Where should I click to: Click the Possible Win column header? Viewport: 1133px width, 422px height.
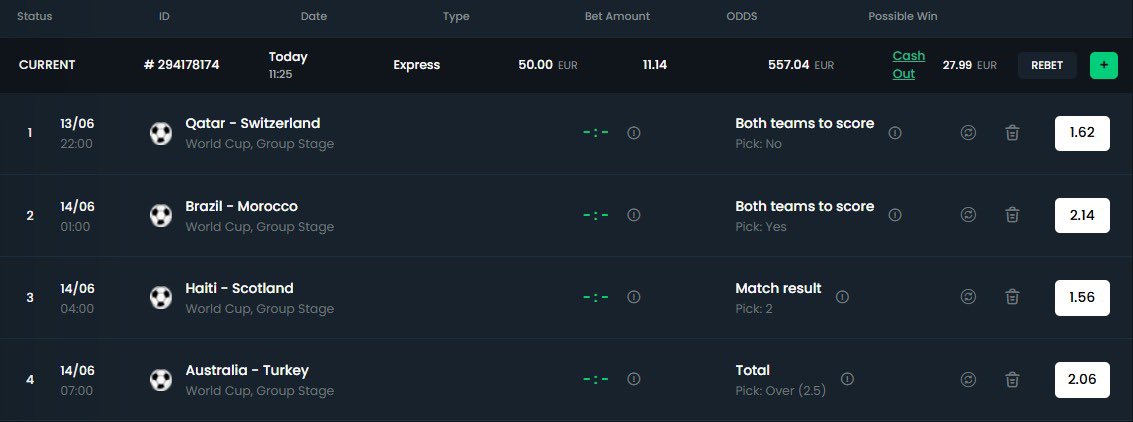pos(902,16)
